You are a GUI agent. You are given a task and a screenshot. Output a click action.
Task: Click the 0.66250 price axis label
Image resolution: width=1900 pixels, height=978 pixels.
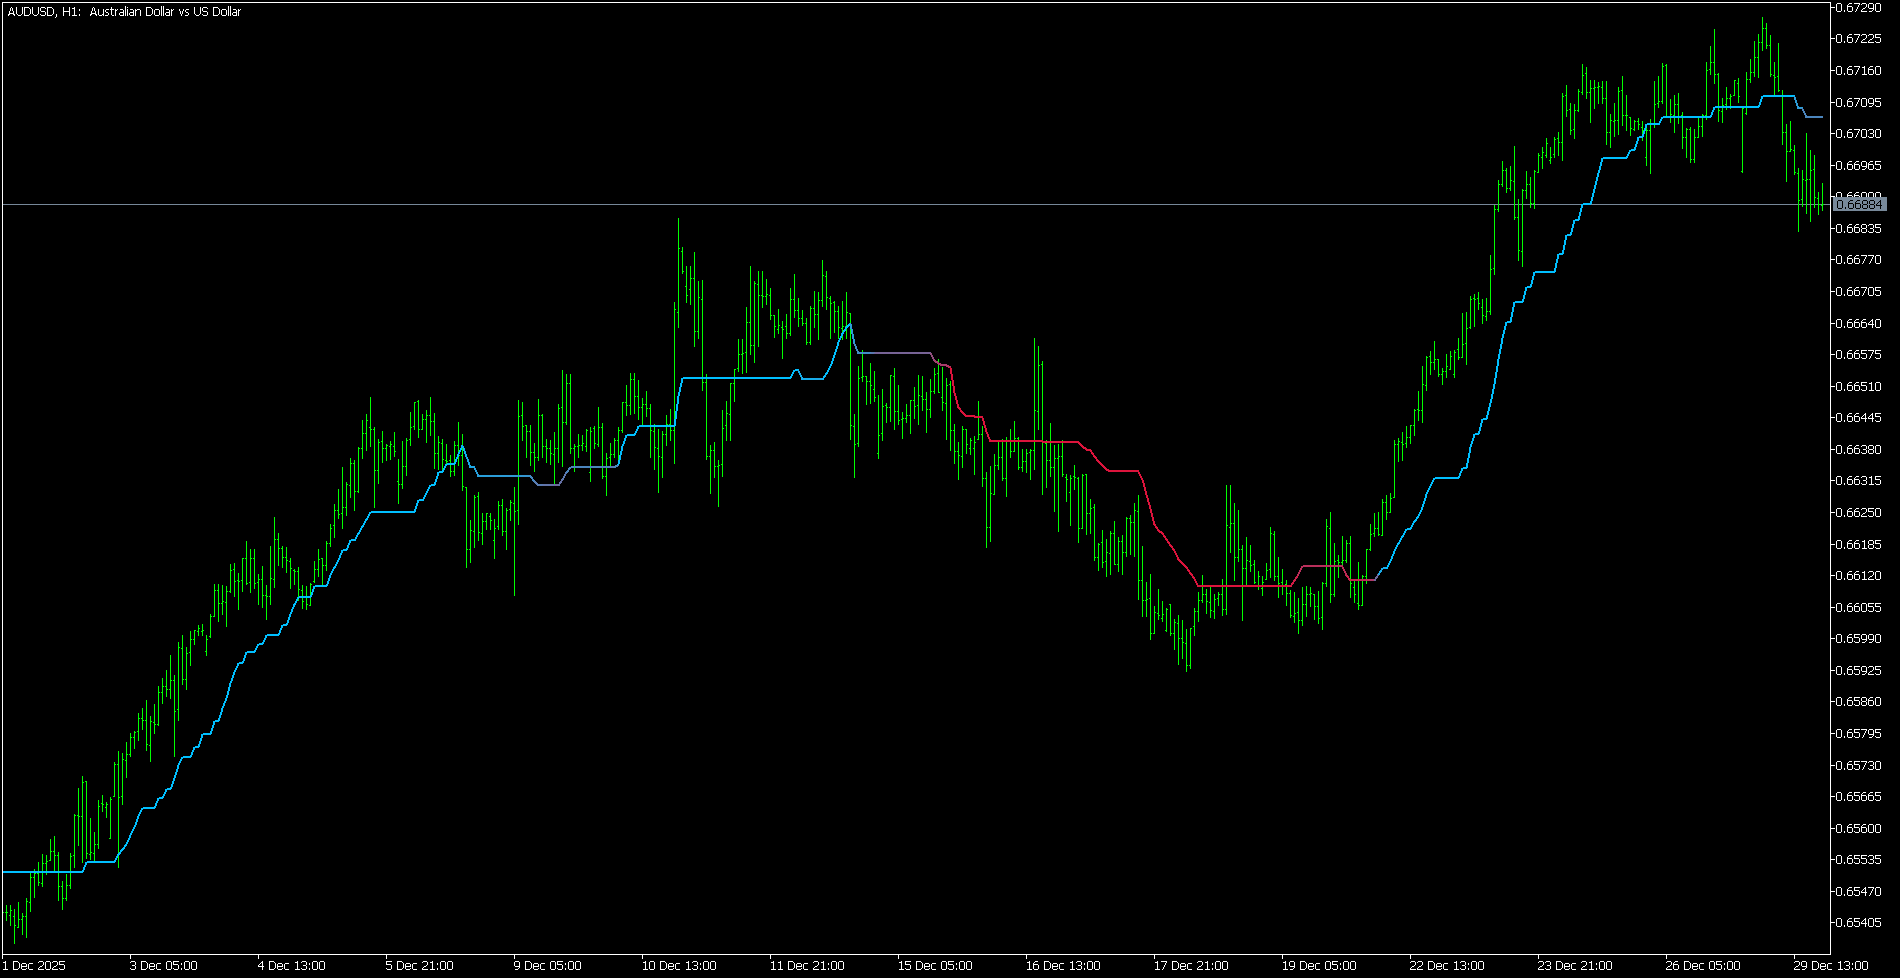1860,513
